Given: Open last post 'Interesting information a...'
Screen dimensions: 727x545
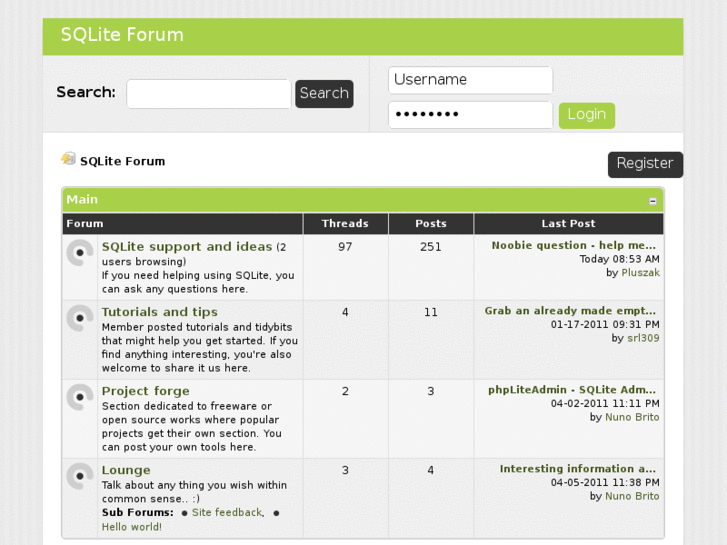Looking at the screenshot, I should [x=578, y=468].
